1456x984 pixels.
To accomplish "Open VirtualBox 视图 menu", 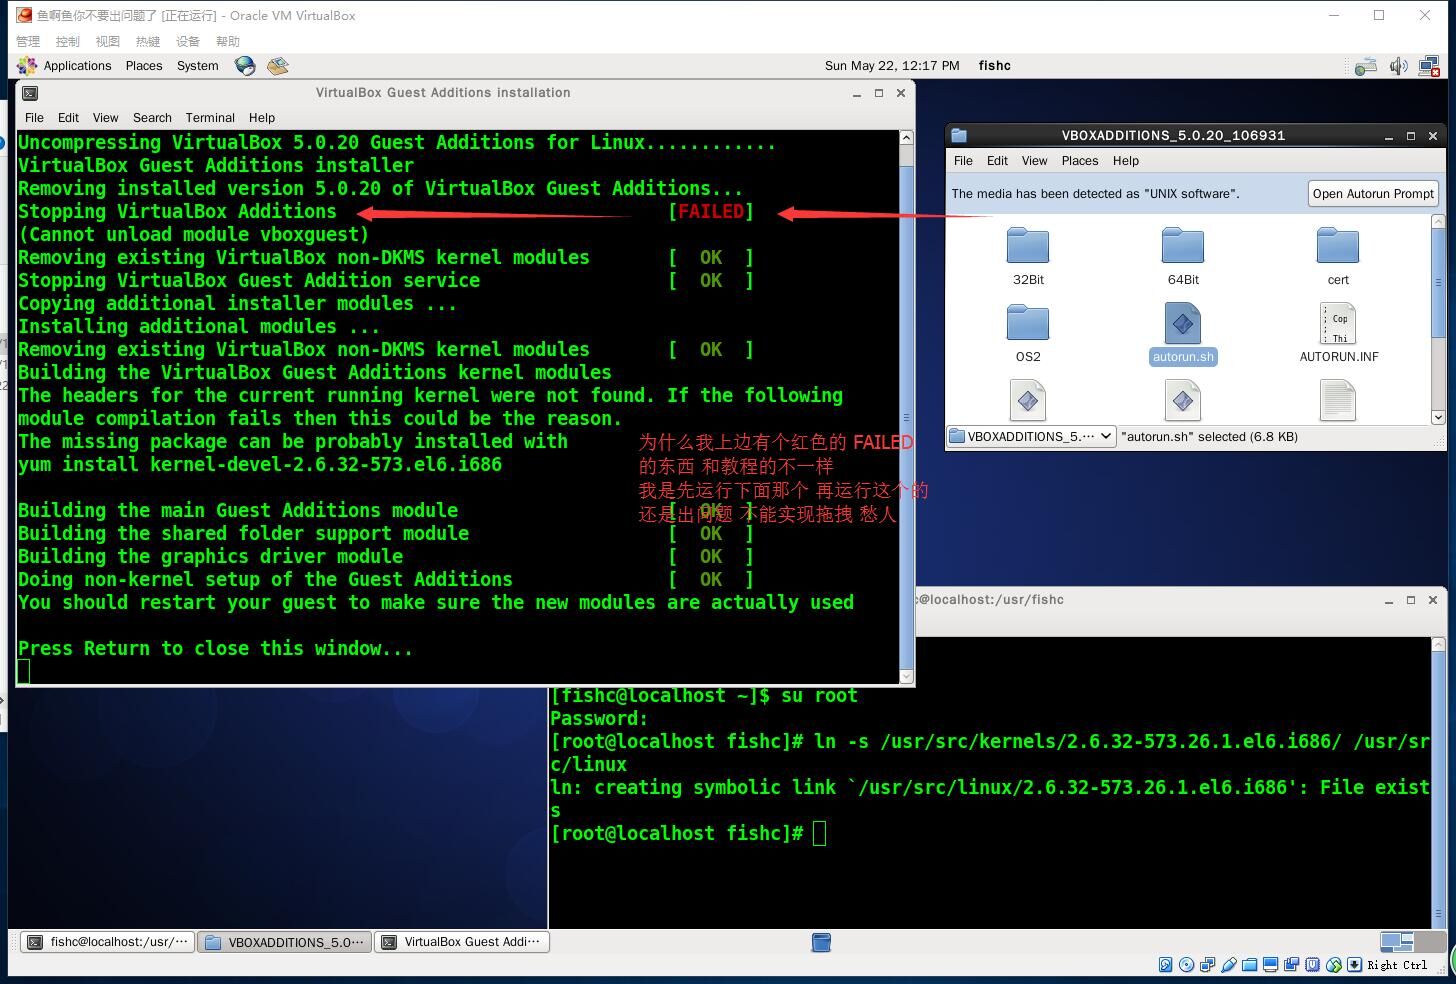I will coord(108,41).
